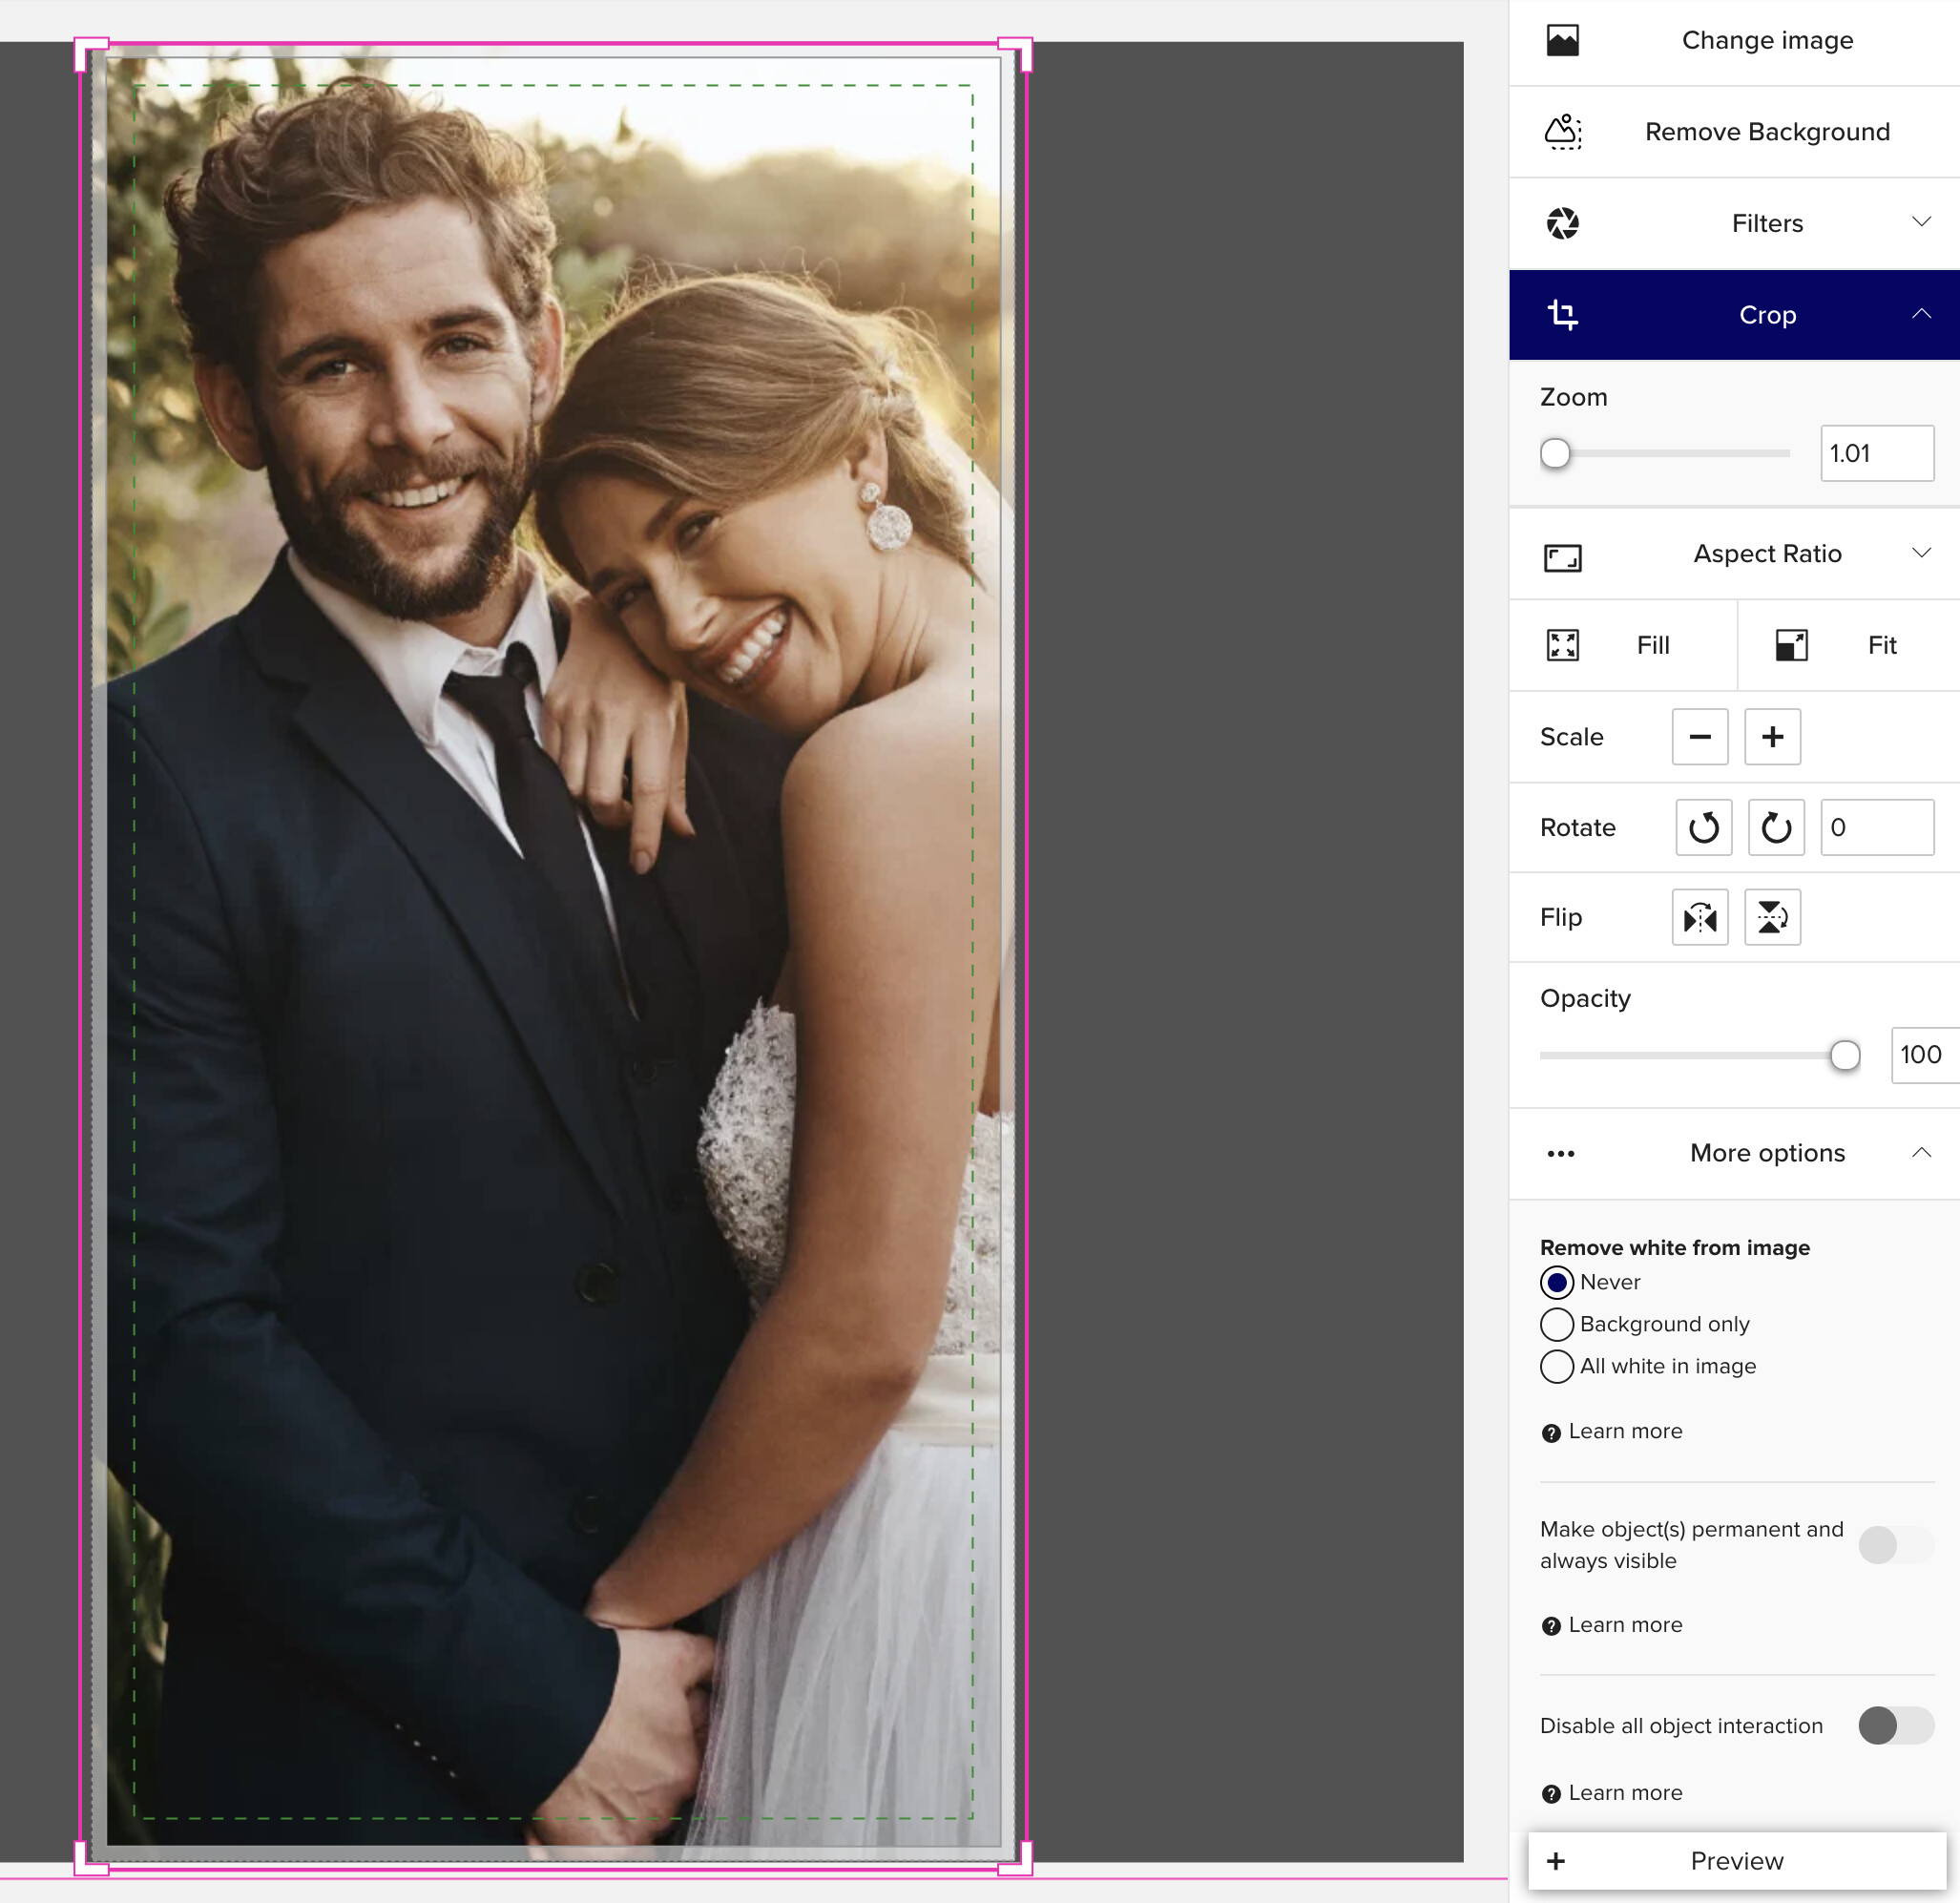Collapse the More options chevron
The height and width of the screenshot is (1903, 1960).
1921,1153
